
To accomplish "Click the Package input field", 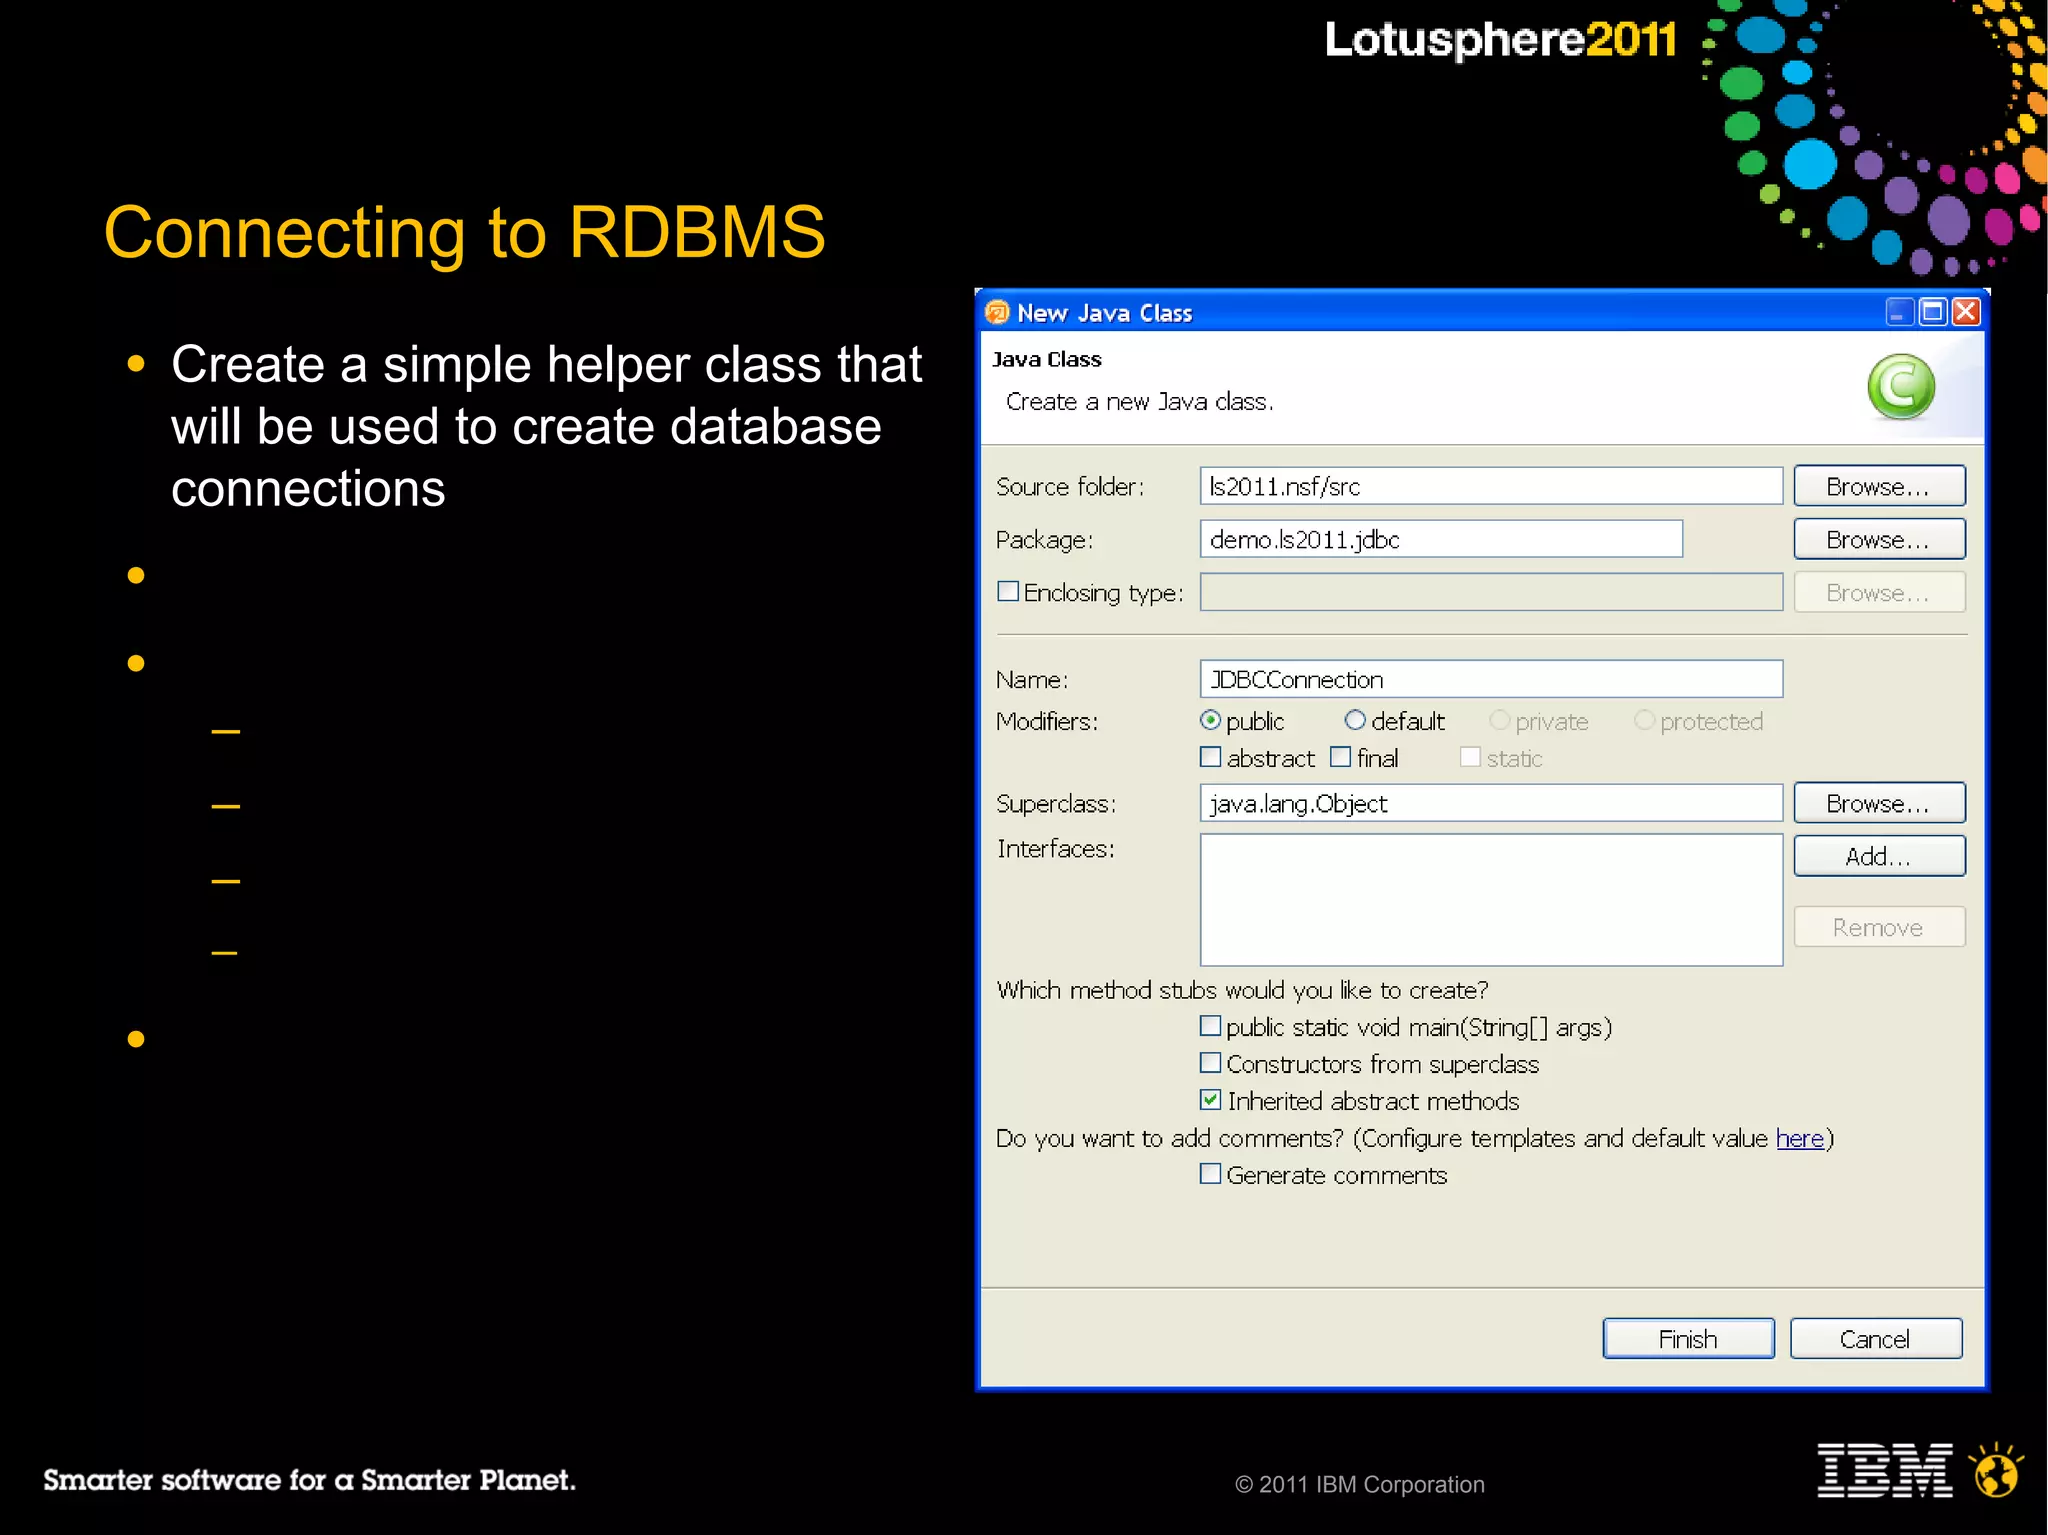I will (1441, 539).
